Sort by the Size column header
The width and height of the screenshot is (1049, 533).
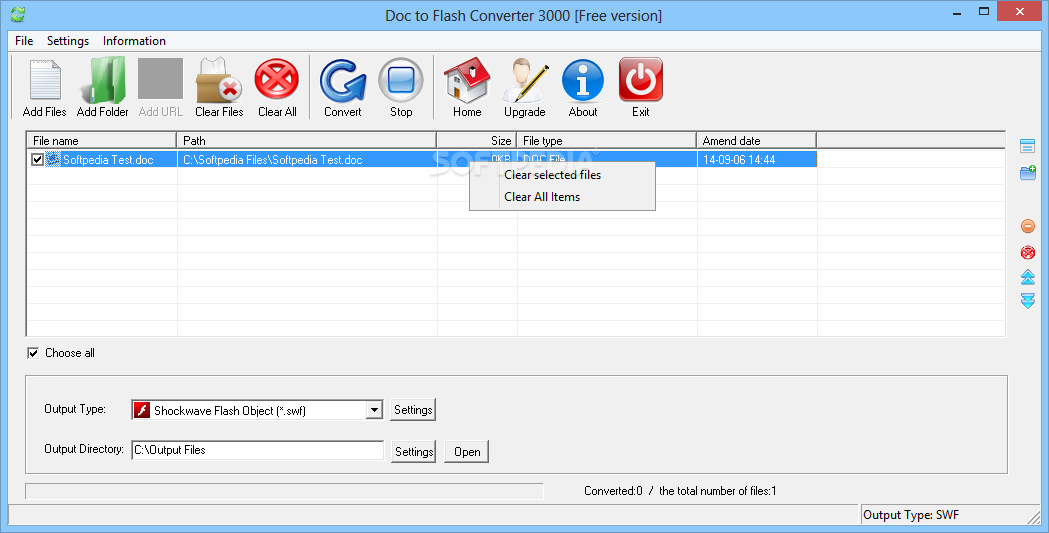(x=476, y=140)
